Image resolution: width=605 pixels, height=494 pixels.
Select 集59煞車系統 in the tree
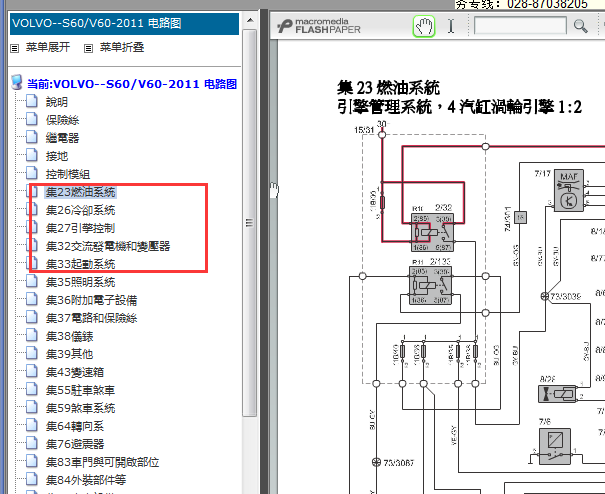[80, 408]
